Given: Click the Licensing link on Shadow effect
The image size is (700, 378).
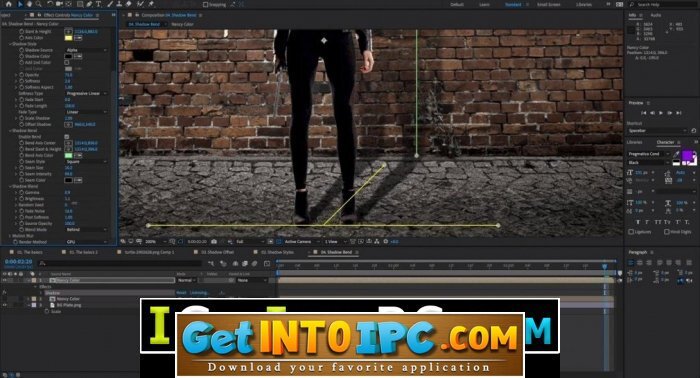Looking at the screenshot, I should pyautogui.click(x=199, y=293).
